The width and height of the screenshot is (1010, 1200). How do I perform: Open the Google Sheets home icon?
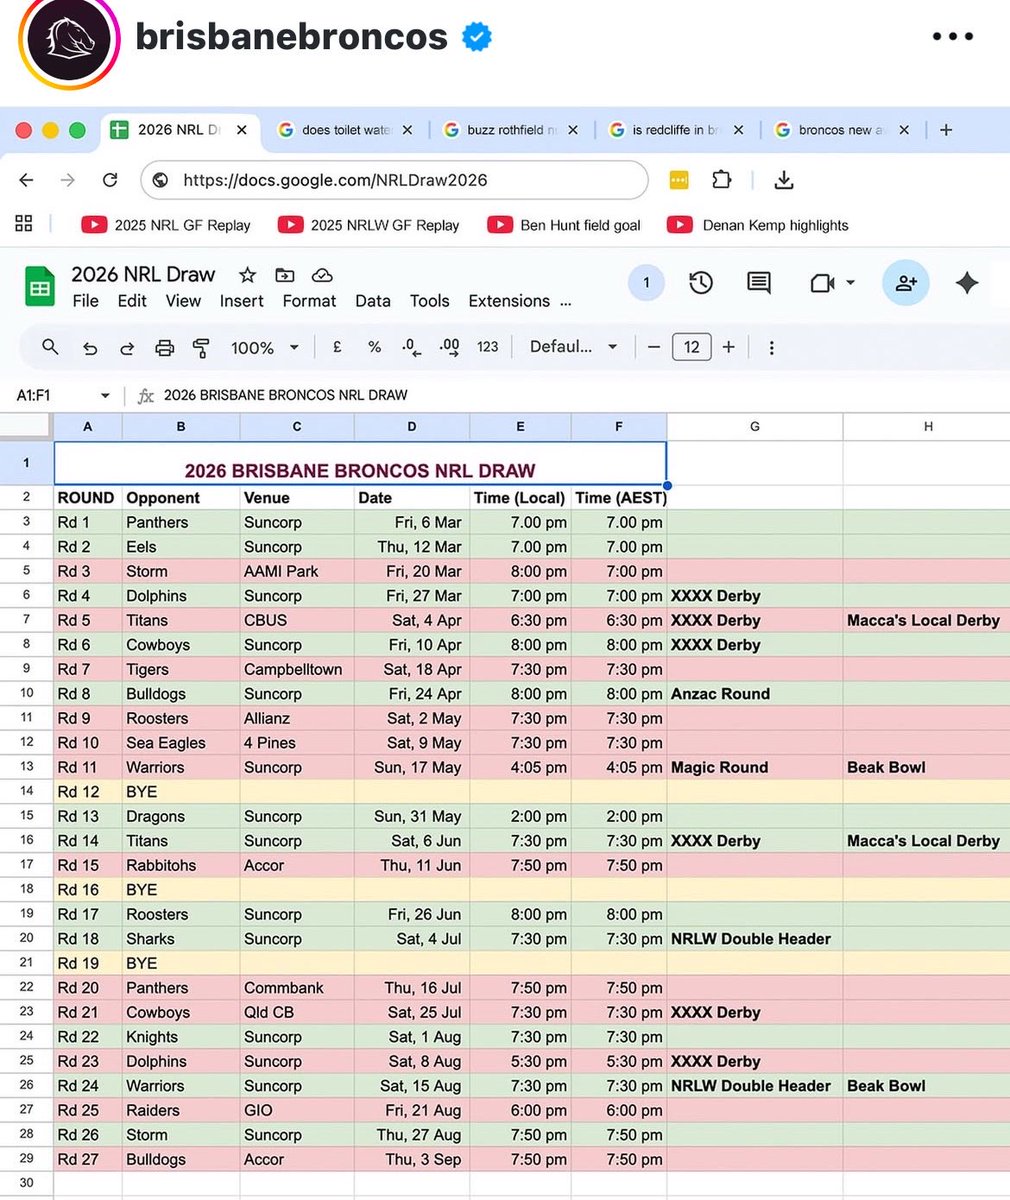point(39,288)
